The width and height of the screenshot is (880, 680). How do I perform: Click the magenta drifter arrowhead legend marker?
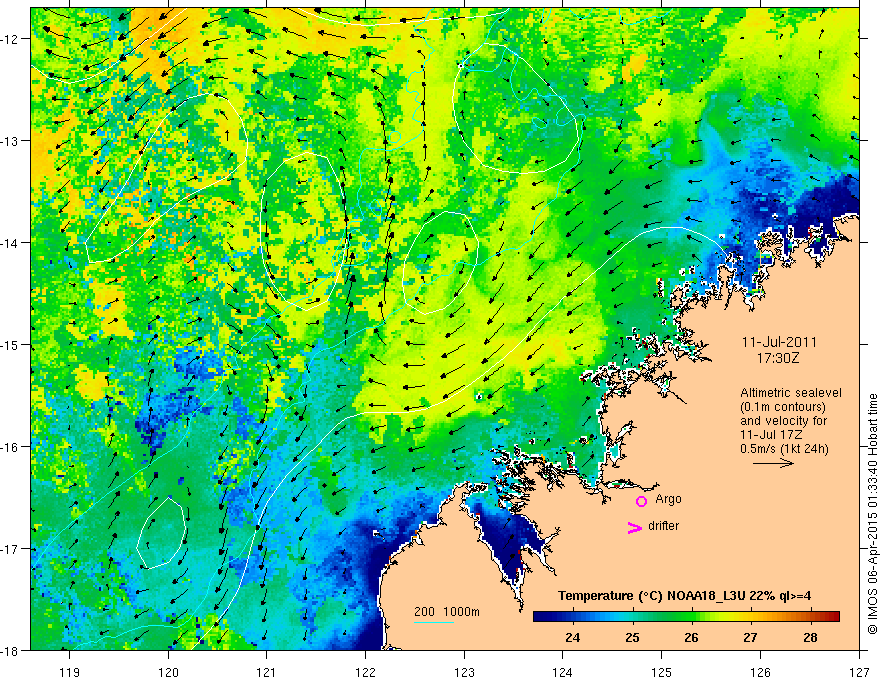(635, 527)
